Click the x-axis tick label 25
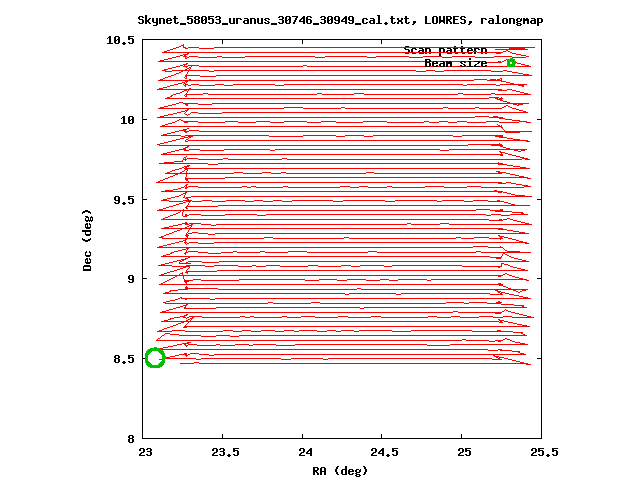This screenshot has width=640, height=480. pos(464,452)
